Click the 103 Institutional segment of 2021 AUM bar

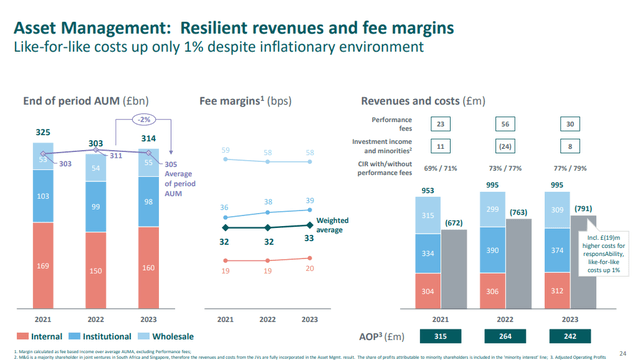click(43, 196)
